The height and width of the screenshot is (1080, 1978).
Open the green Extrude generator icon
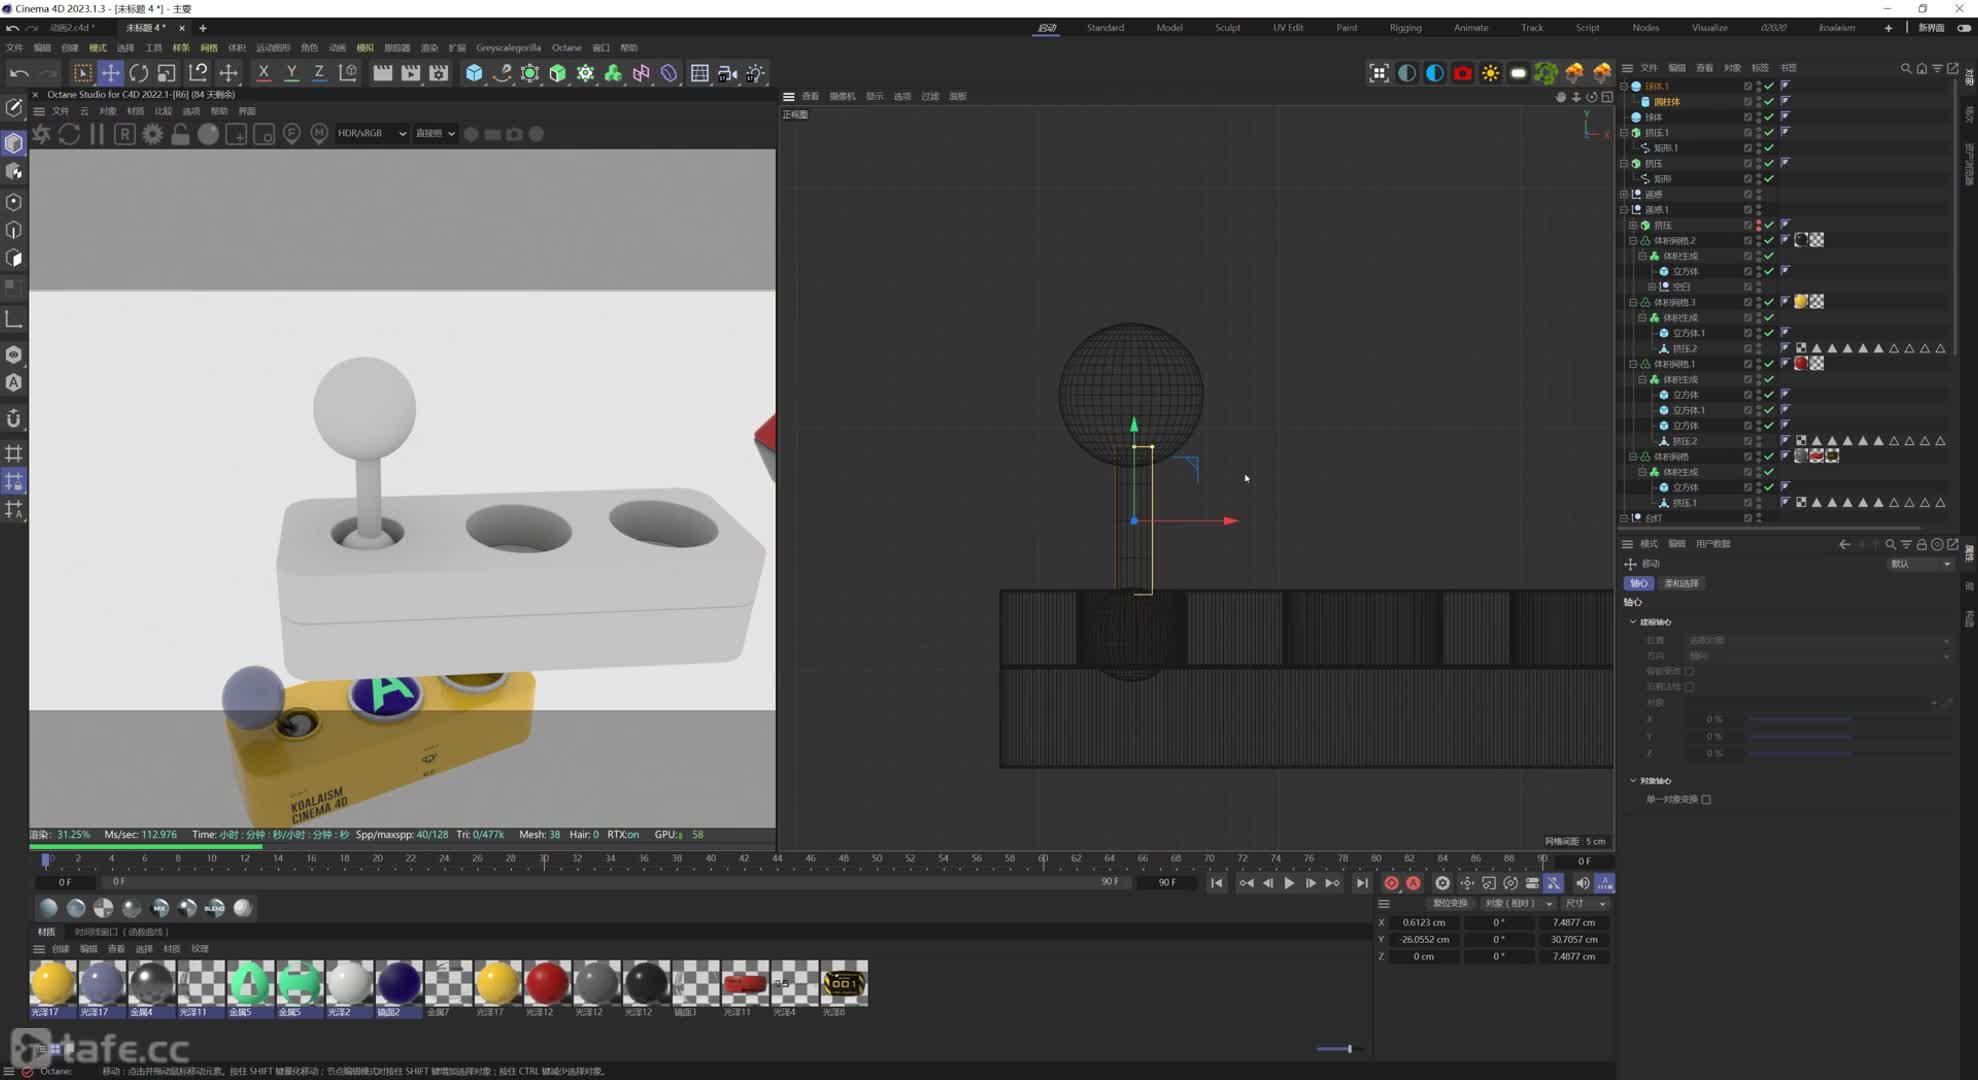tap(558, 73)
